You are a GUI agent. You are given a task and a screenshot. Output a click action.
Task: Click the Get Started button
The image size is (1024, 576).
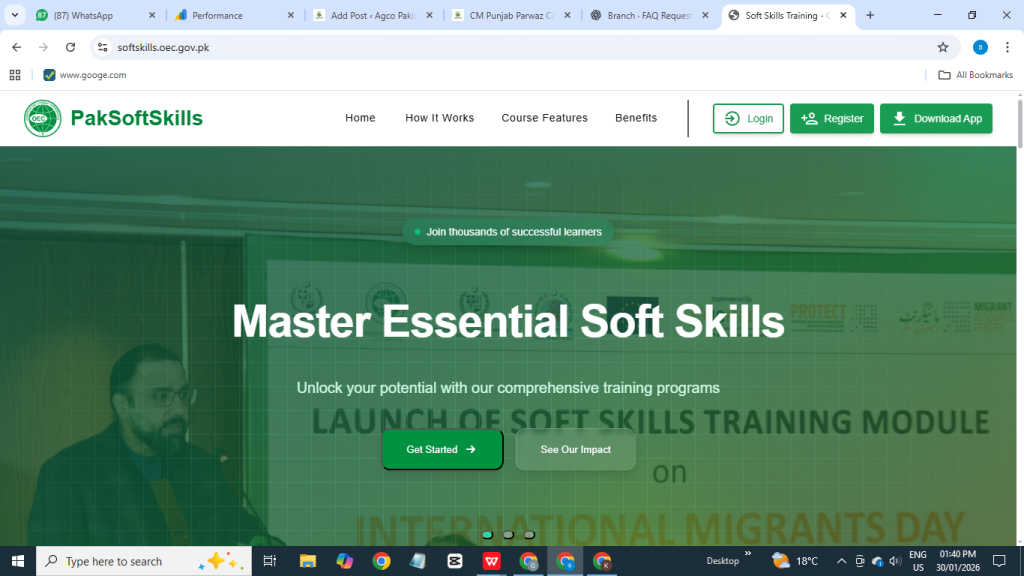tap(441, 449)
